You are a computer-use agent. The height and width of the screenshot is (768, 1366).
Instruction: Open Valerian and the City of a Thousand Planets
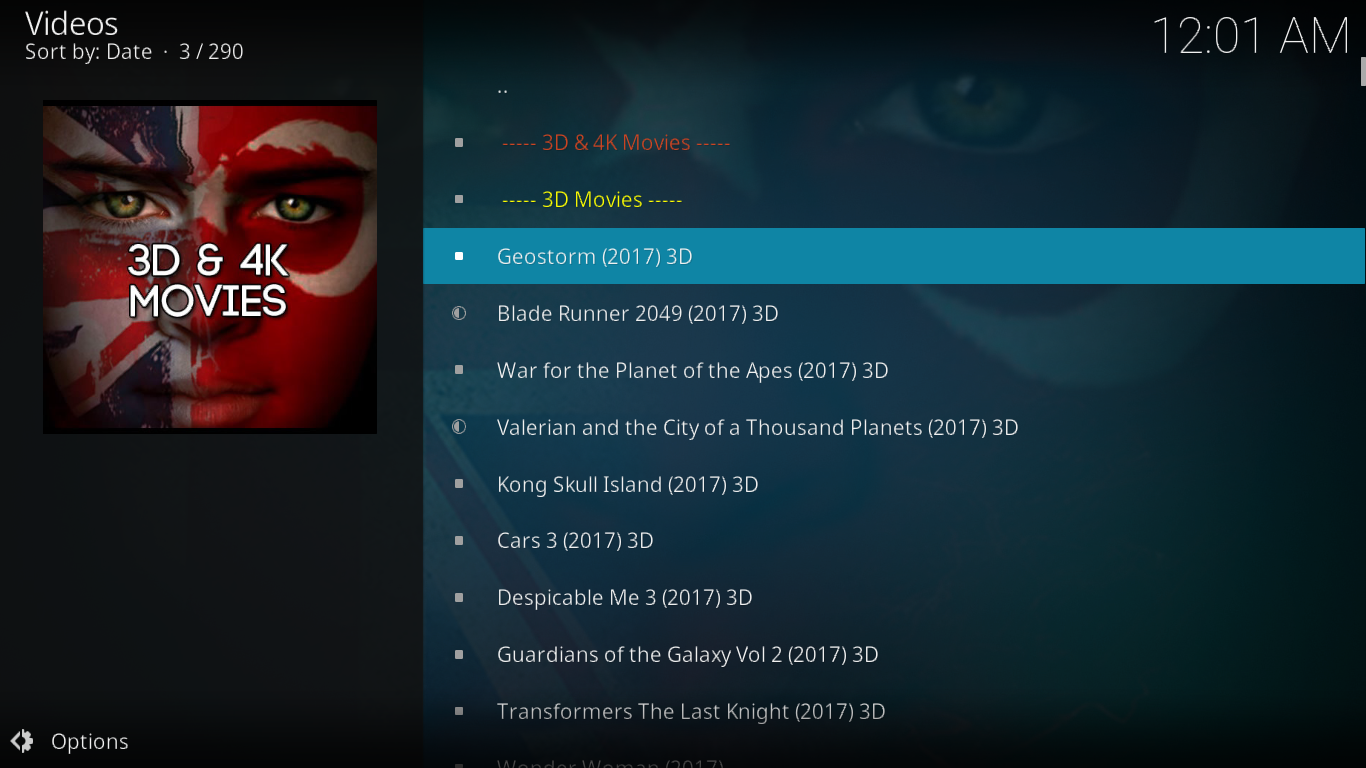[894, 427]
